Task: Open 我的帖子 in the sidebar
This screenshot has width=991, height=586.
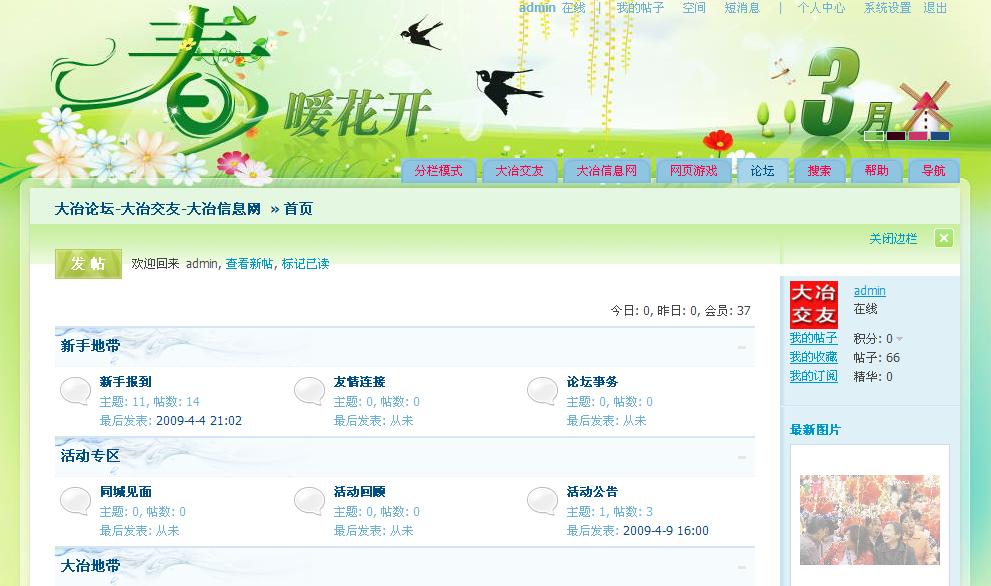Action: click(813, 338)
